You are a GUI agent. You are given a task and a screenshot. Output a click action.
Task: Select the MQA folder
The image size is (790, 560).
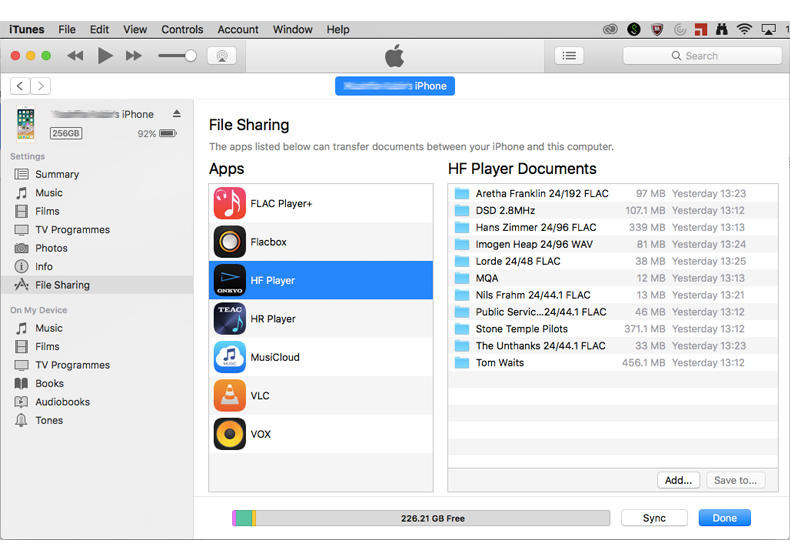pos(613,278)
